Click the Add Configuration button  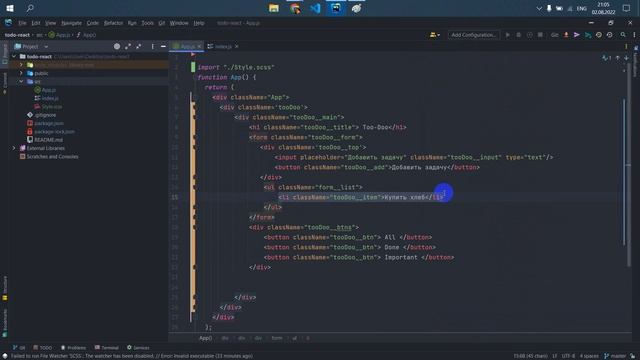coord(473,35)
